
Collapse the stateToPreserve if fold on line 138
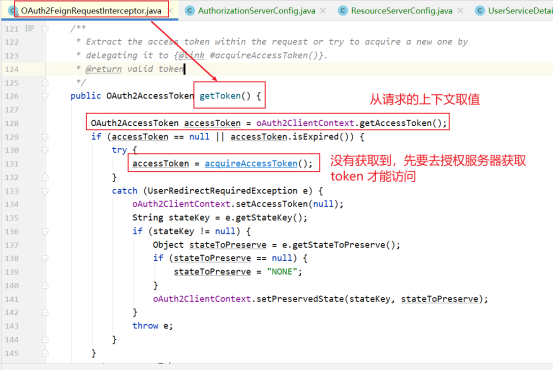tap(45, 259)
